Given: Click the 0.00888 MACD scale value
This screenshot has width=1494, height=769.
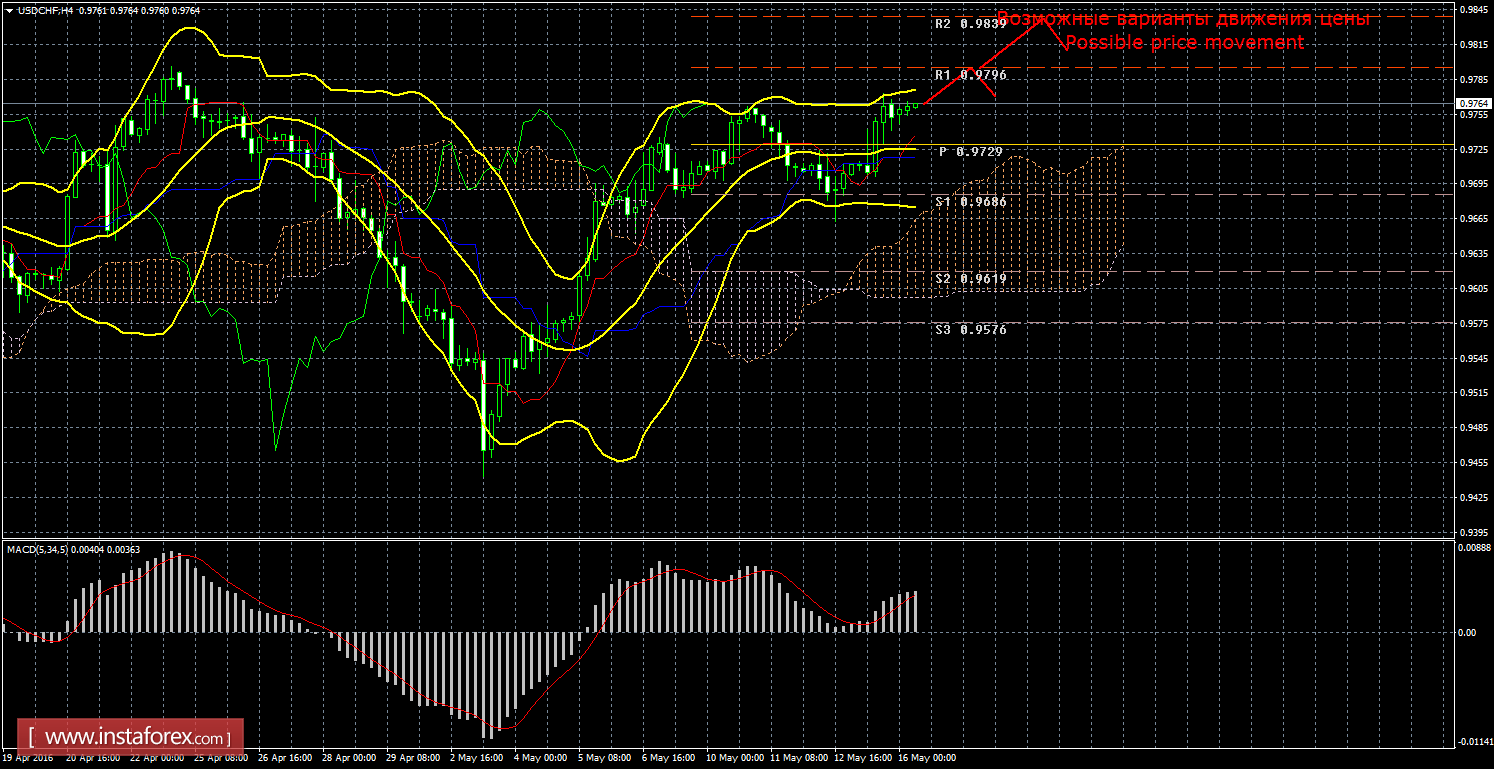Looking at the screenshot, I should pos(1472,547).
